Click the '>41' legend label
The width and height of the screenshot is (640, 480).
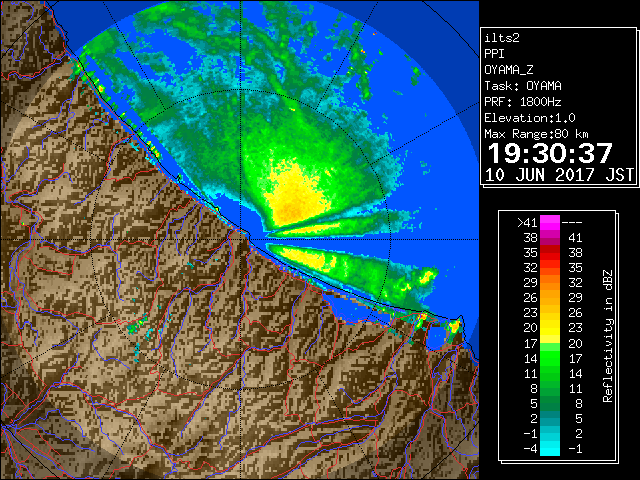tap(527, 223)
